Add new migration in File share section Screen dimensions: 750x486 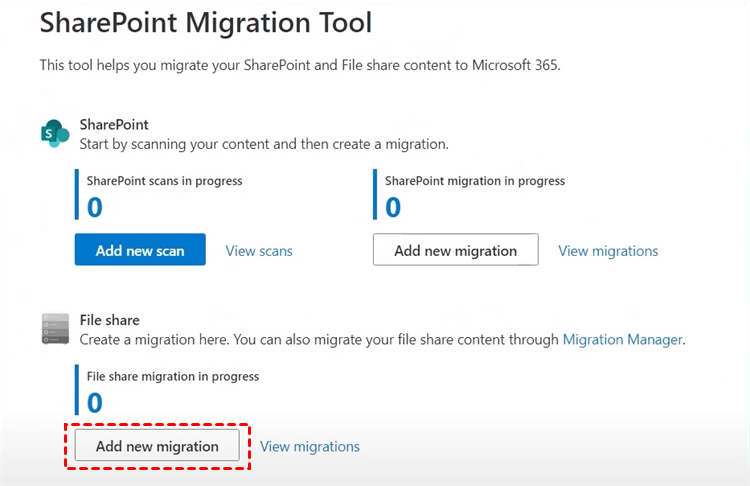[x=157, y=446]
